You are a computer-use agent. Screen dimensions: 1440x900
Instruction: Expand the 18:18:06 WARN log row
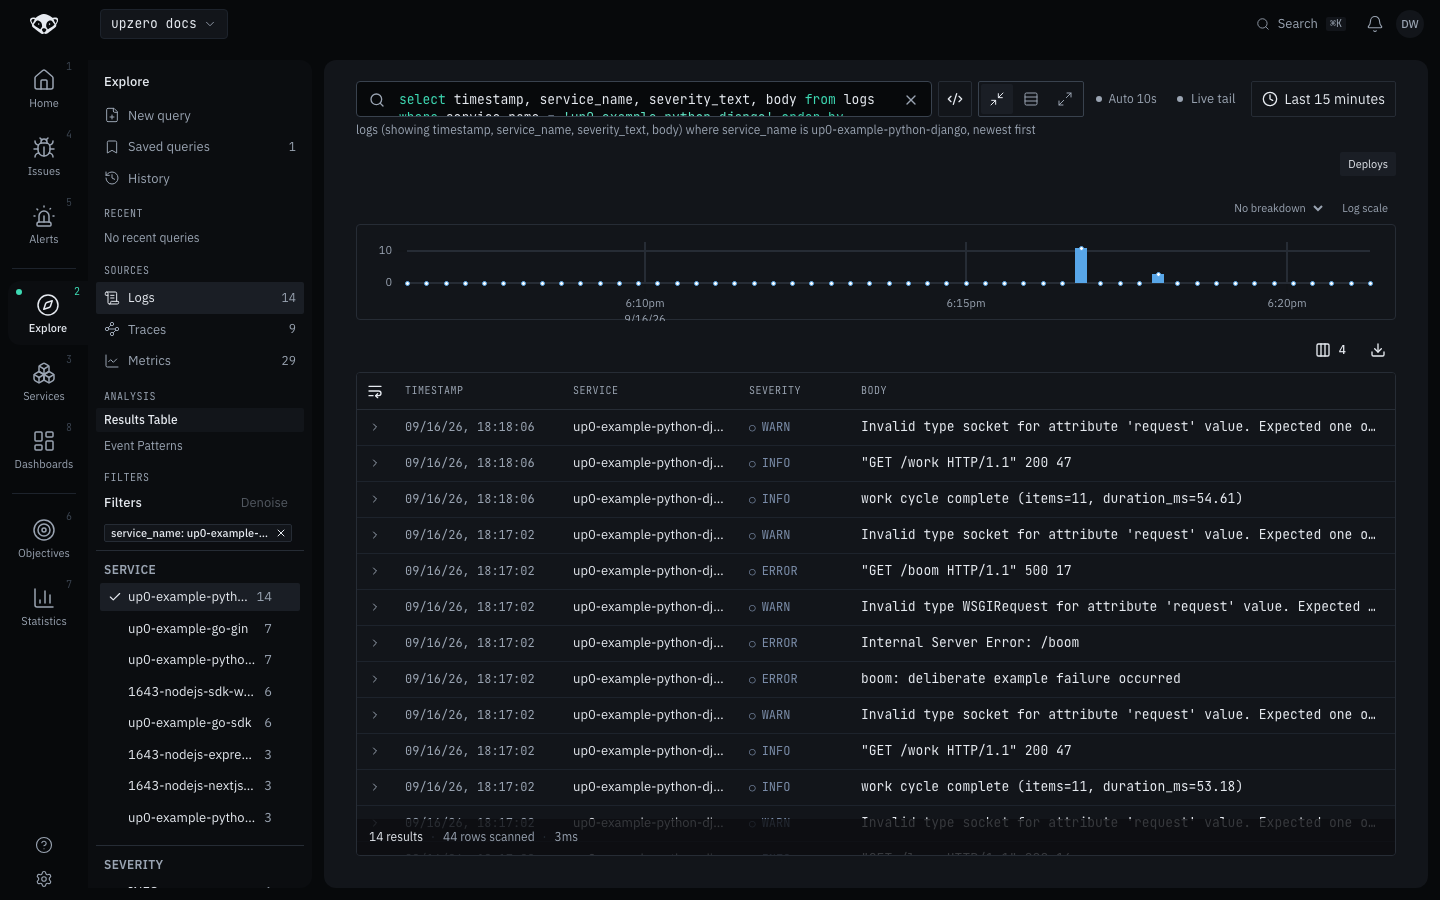(x=375, y=427)
